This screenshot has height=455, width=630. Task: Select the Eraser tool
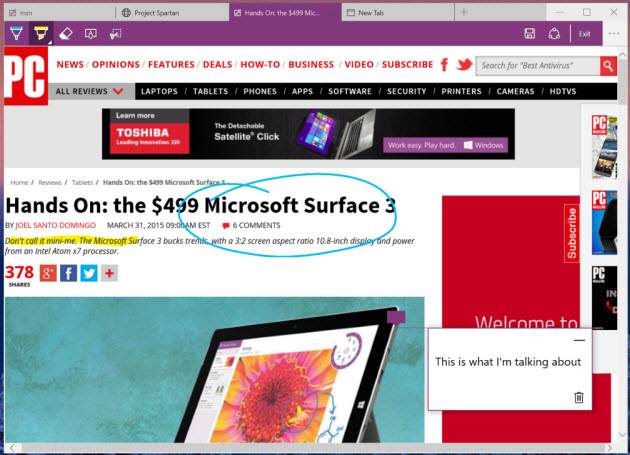pyautogui.click(x=65, y=34)
